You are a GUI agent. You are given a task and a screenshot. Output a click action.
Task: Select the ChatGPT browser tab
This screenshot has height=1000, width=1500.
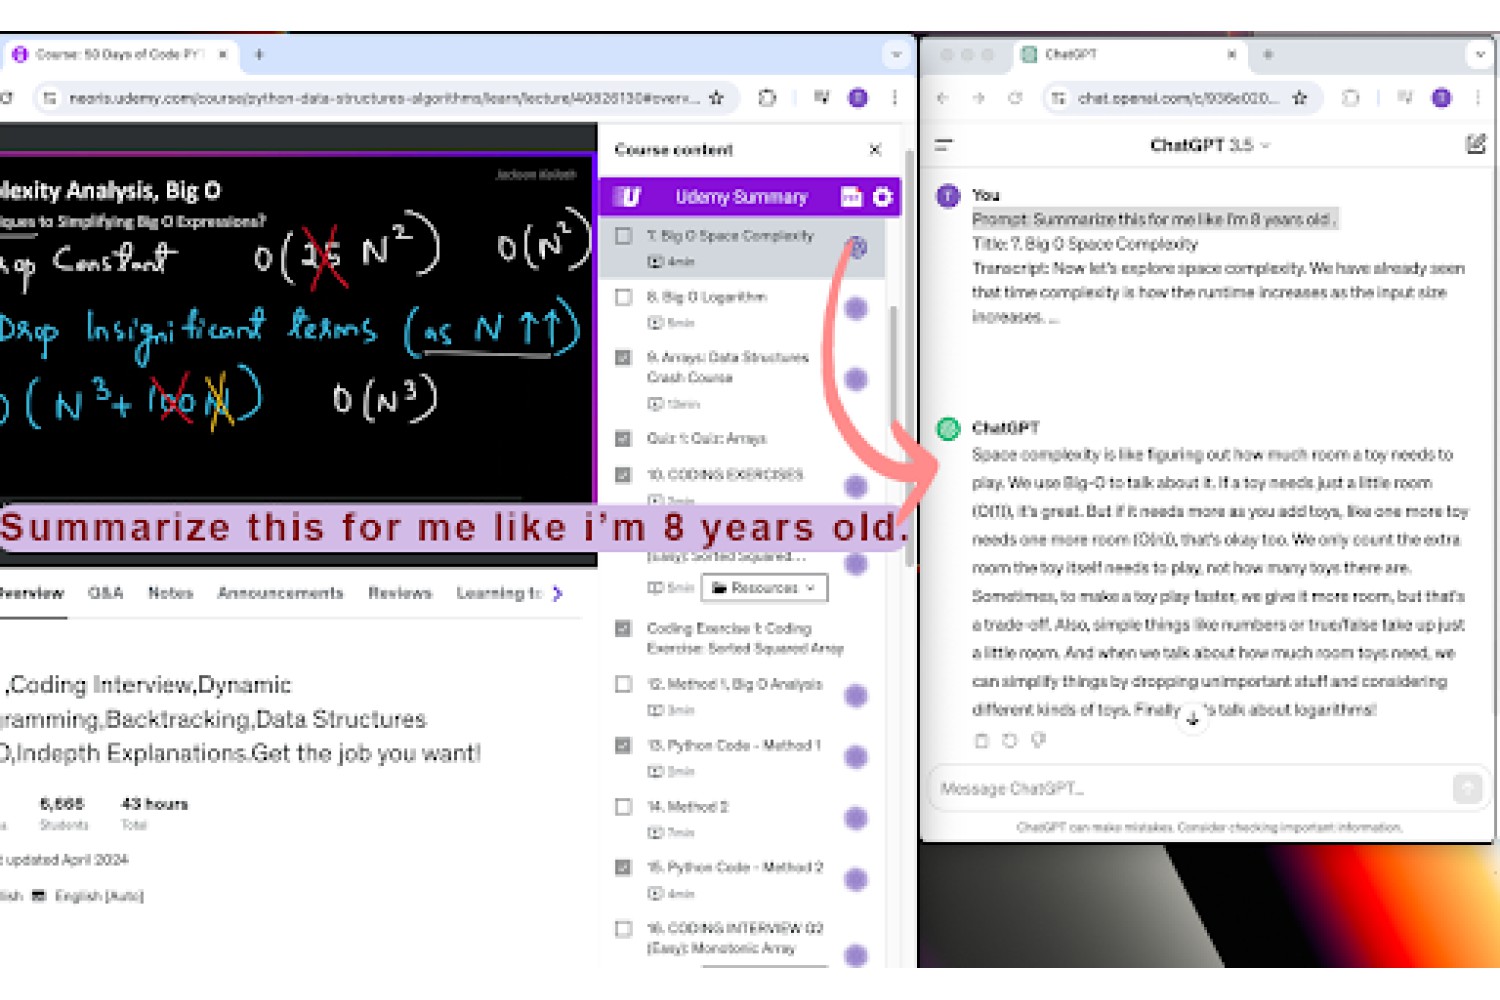(1128, 55)
